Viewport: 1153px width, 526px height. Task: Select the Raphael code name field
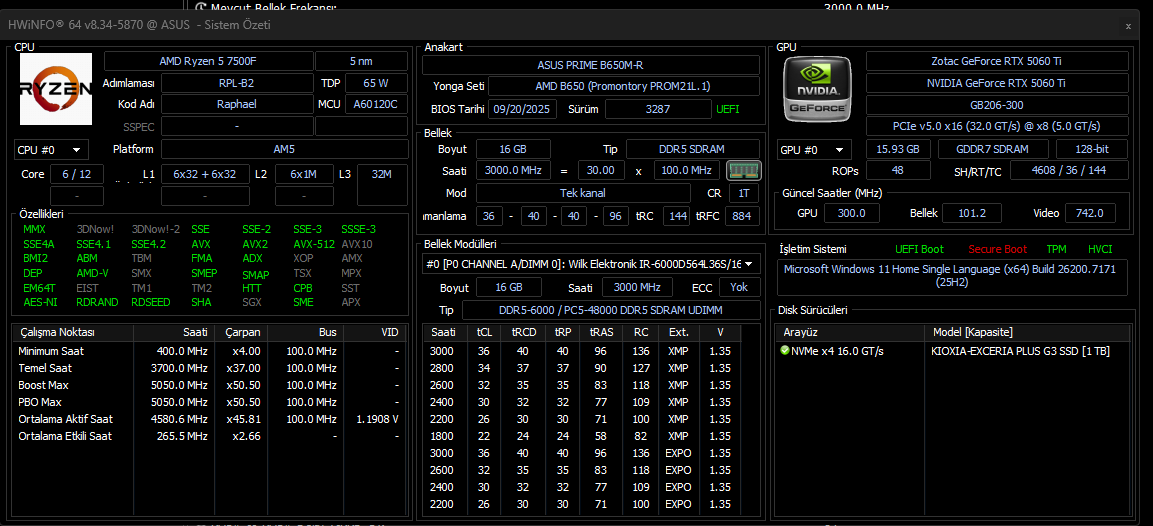pos(236,104)
